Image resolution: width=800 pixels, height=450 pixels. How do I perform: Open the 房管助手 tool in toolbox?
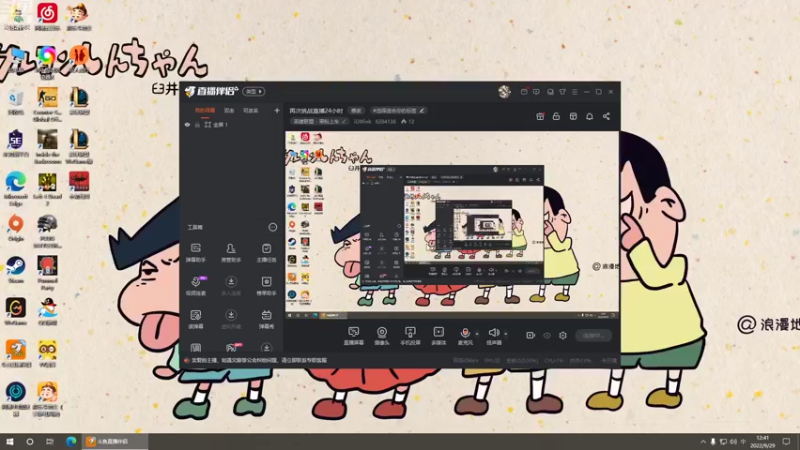(231, 253)
